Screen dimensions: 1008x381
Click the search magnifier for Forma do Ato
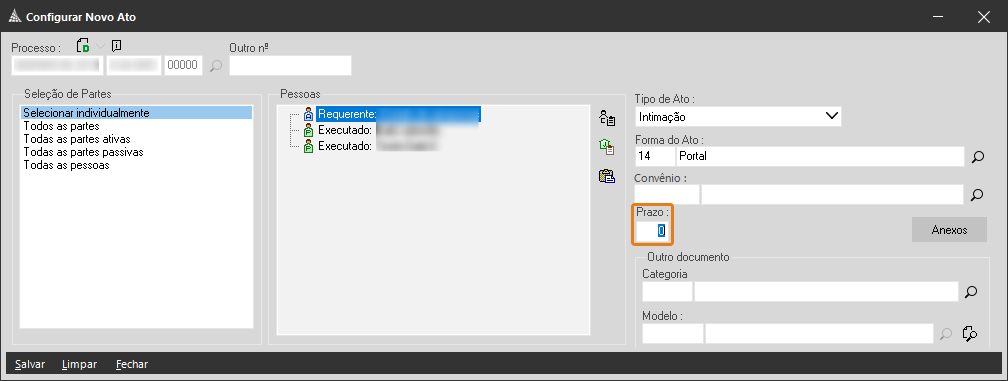tap(978, 156)
